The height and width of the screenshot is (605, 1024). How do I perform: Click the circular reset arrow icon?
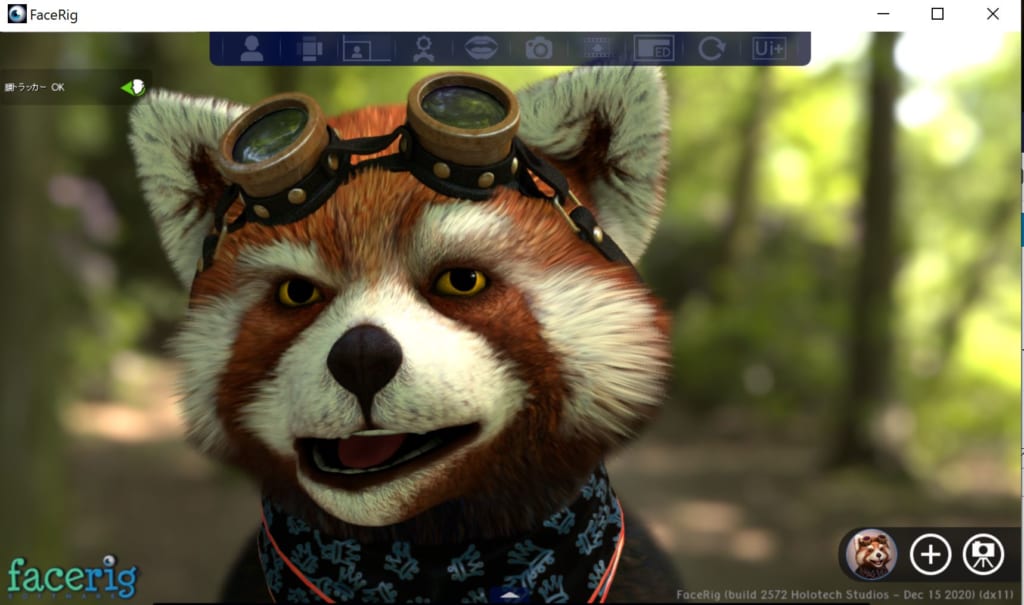[x=711, y=49]
